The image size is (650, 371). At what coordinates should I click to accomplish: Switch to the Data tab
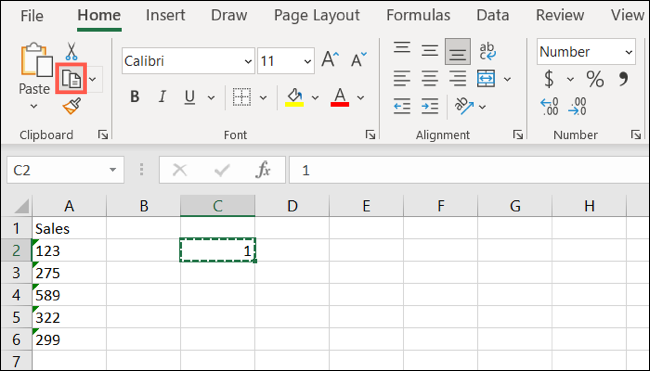(492, 15)
